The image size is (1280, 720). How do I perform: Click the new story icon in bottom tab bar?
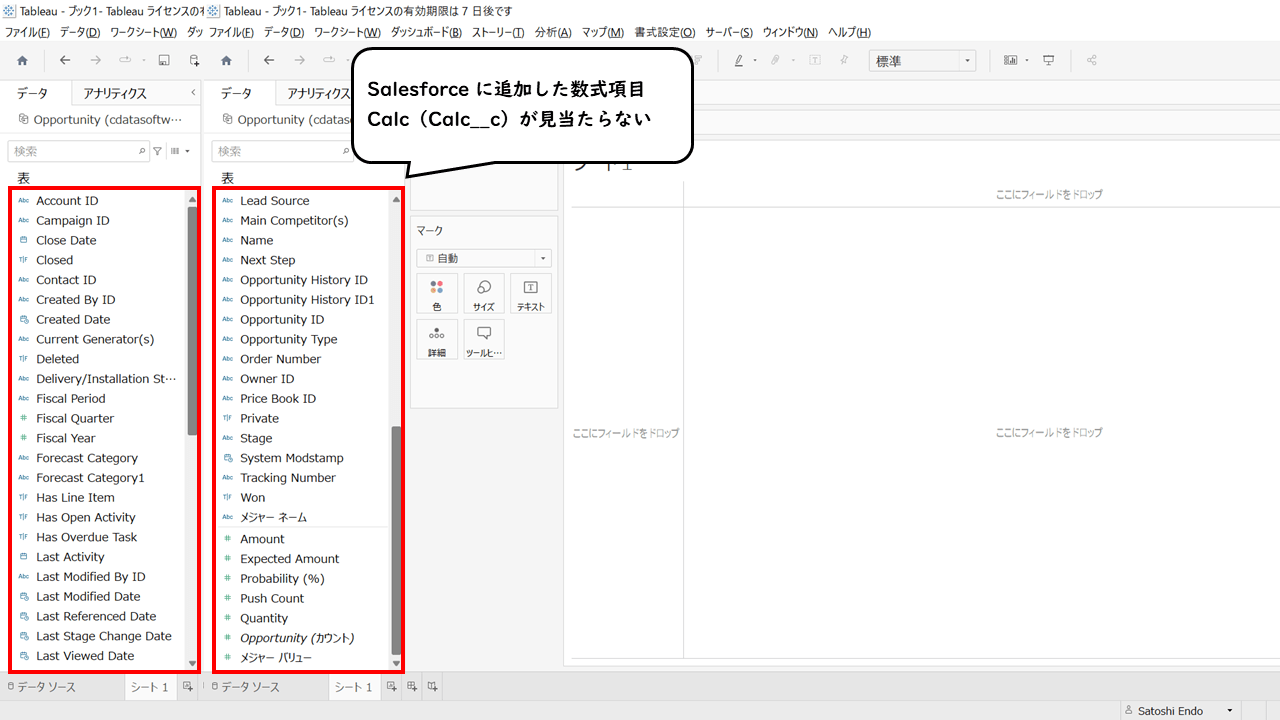click(x=432, y=687)
